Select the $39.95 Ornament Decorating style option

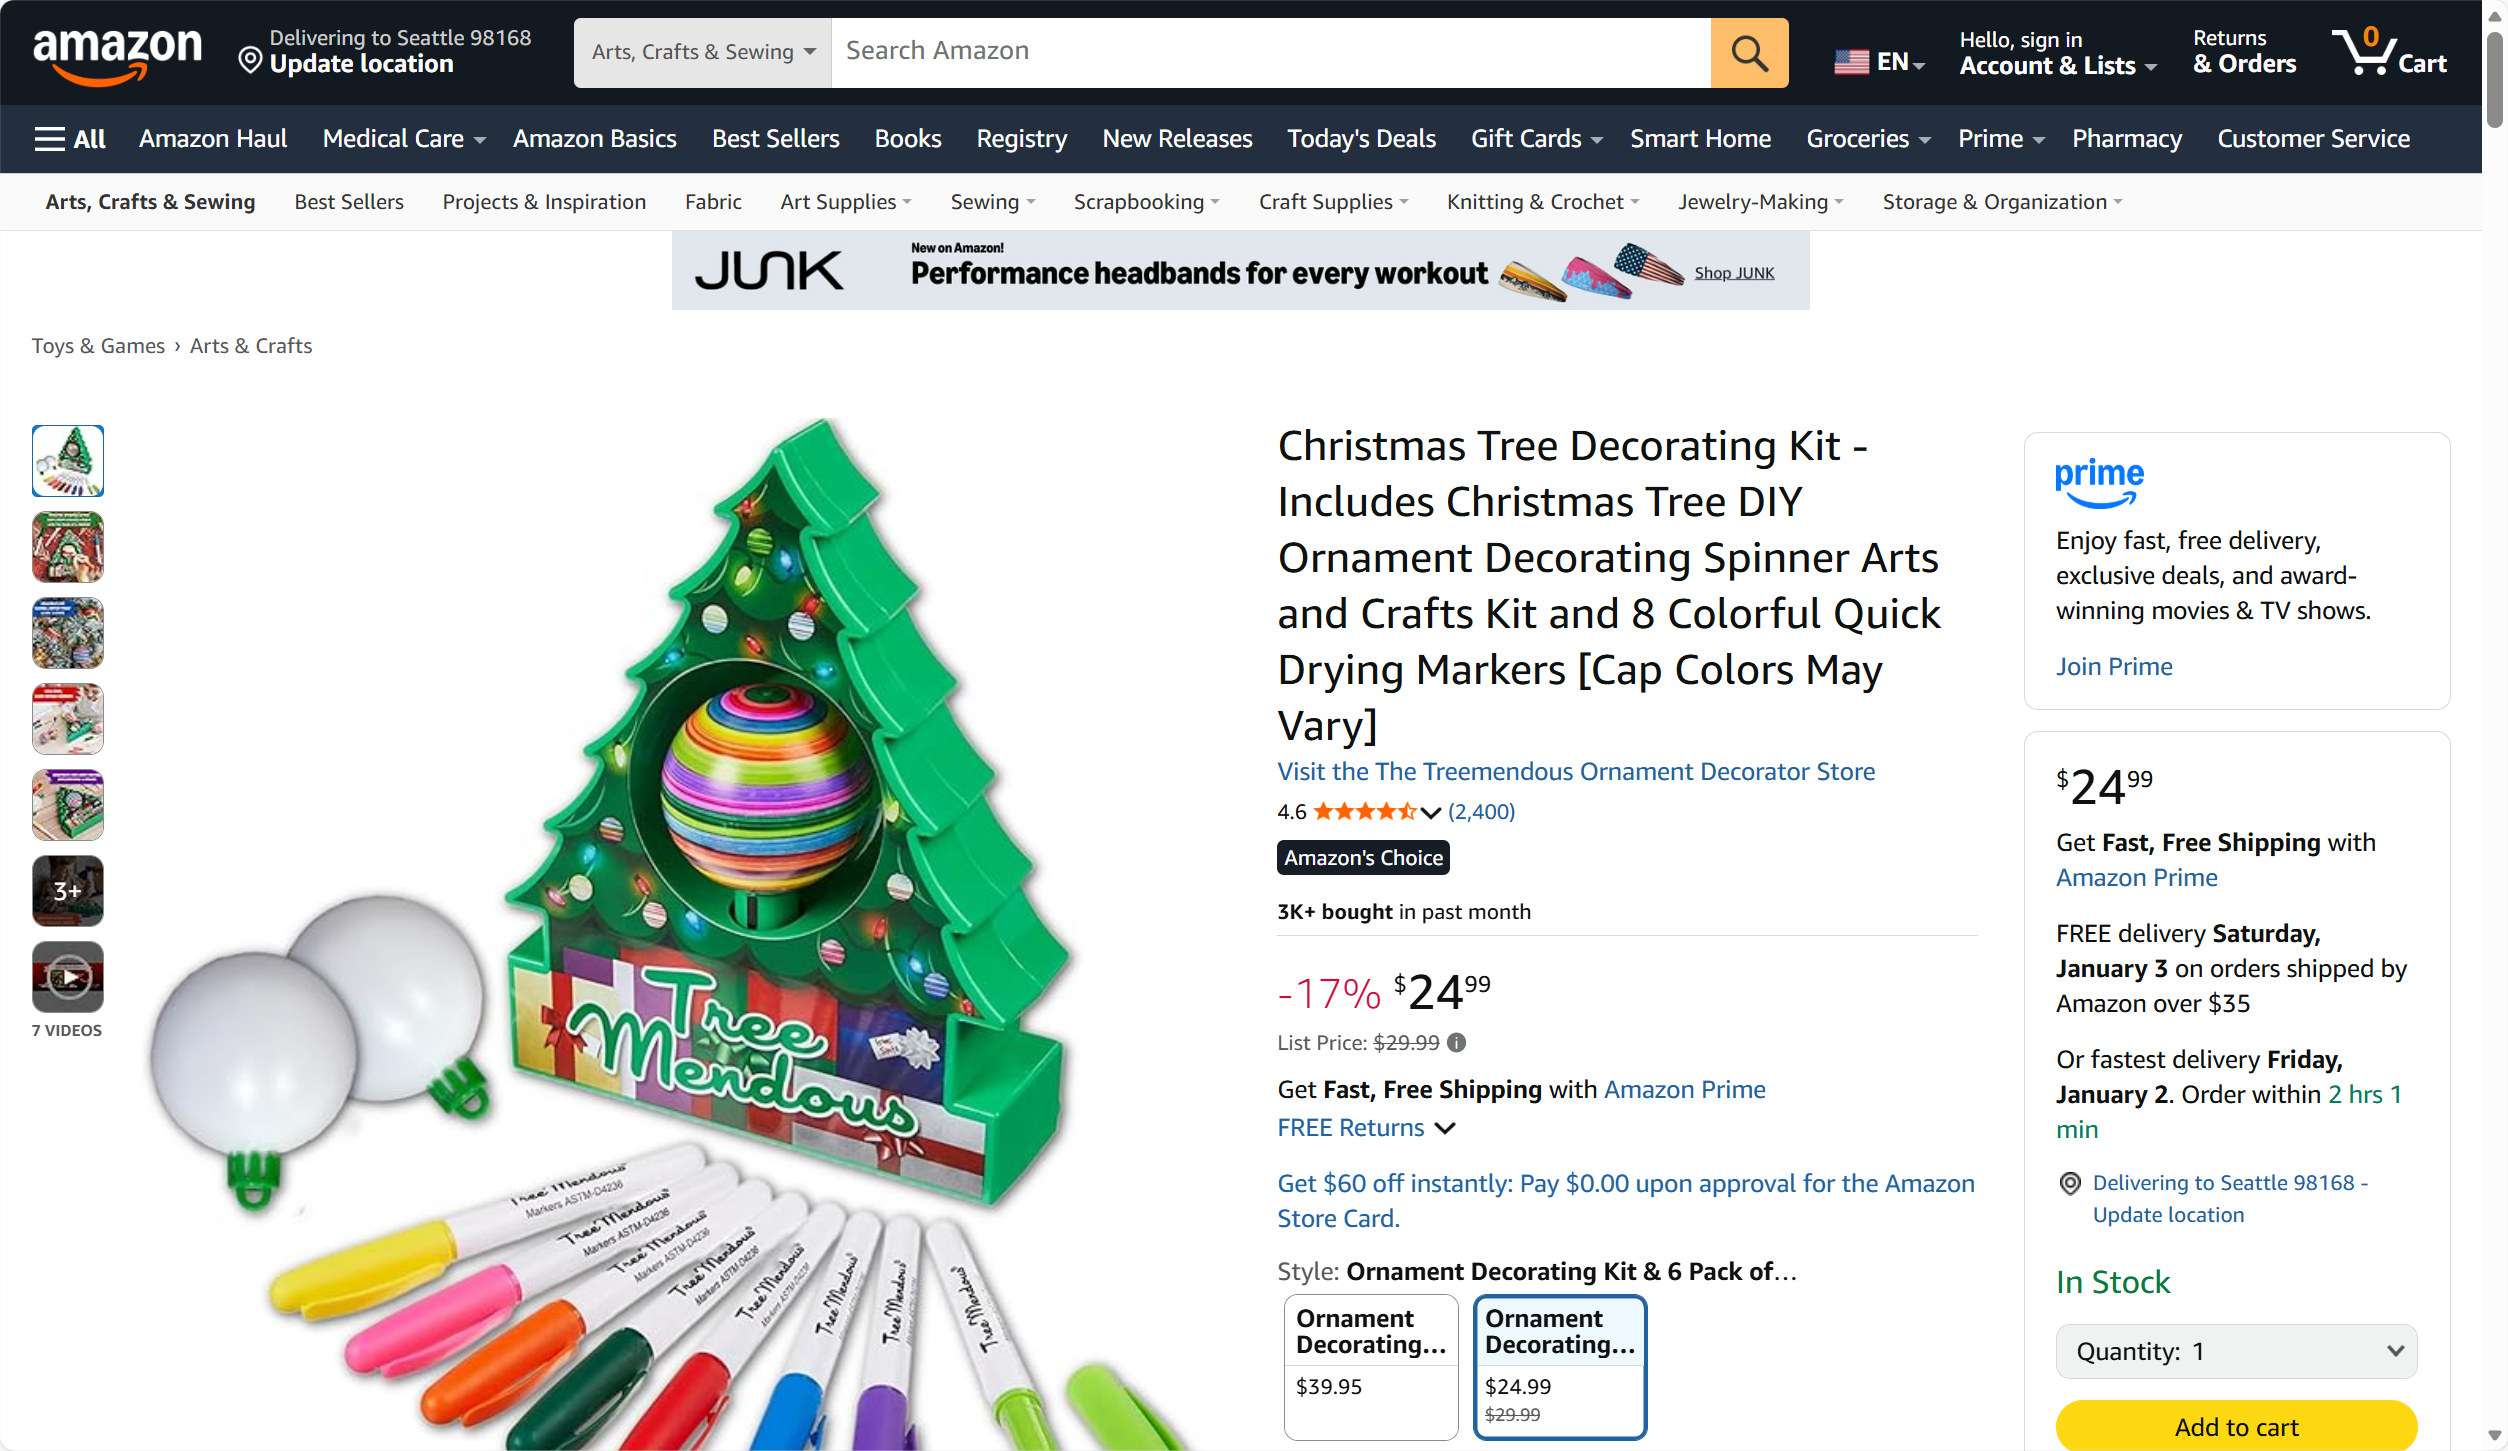1370,1367
